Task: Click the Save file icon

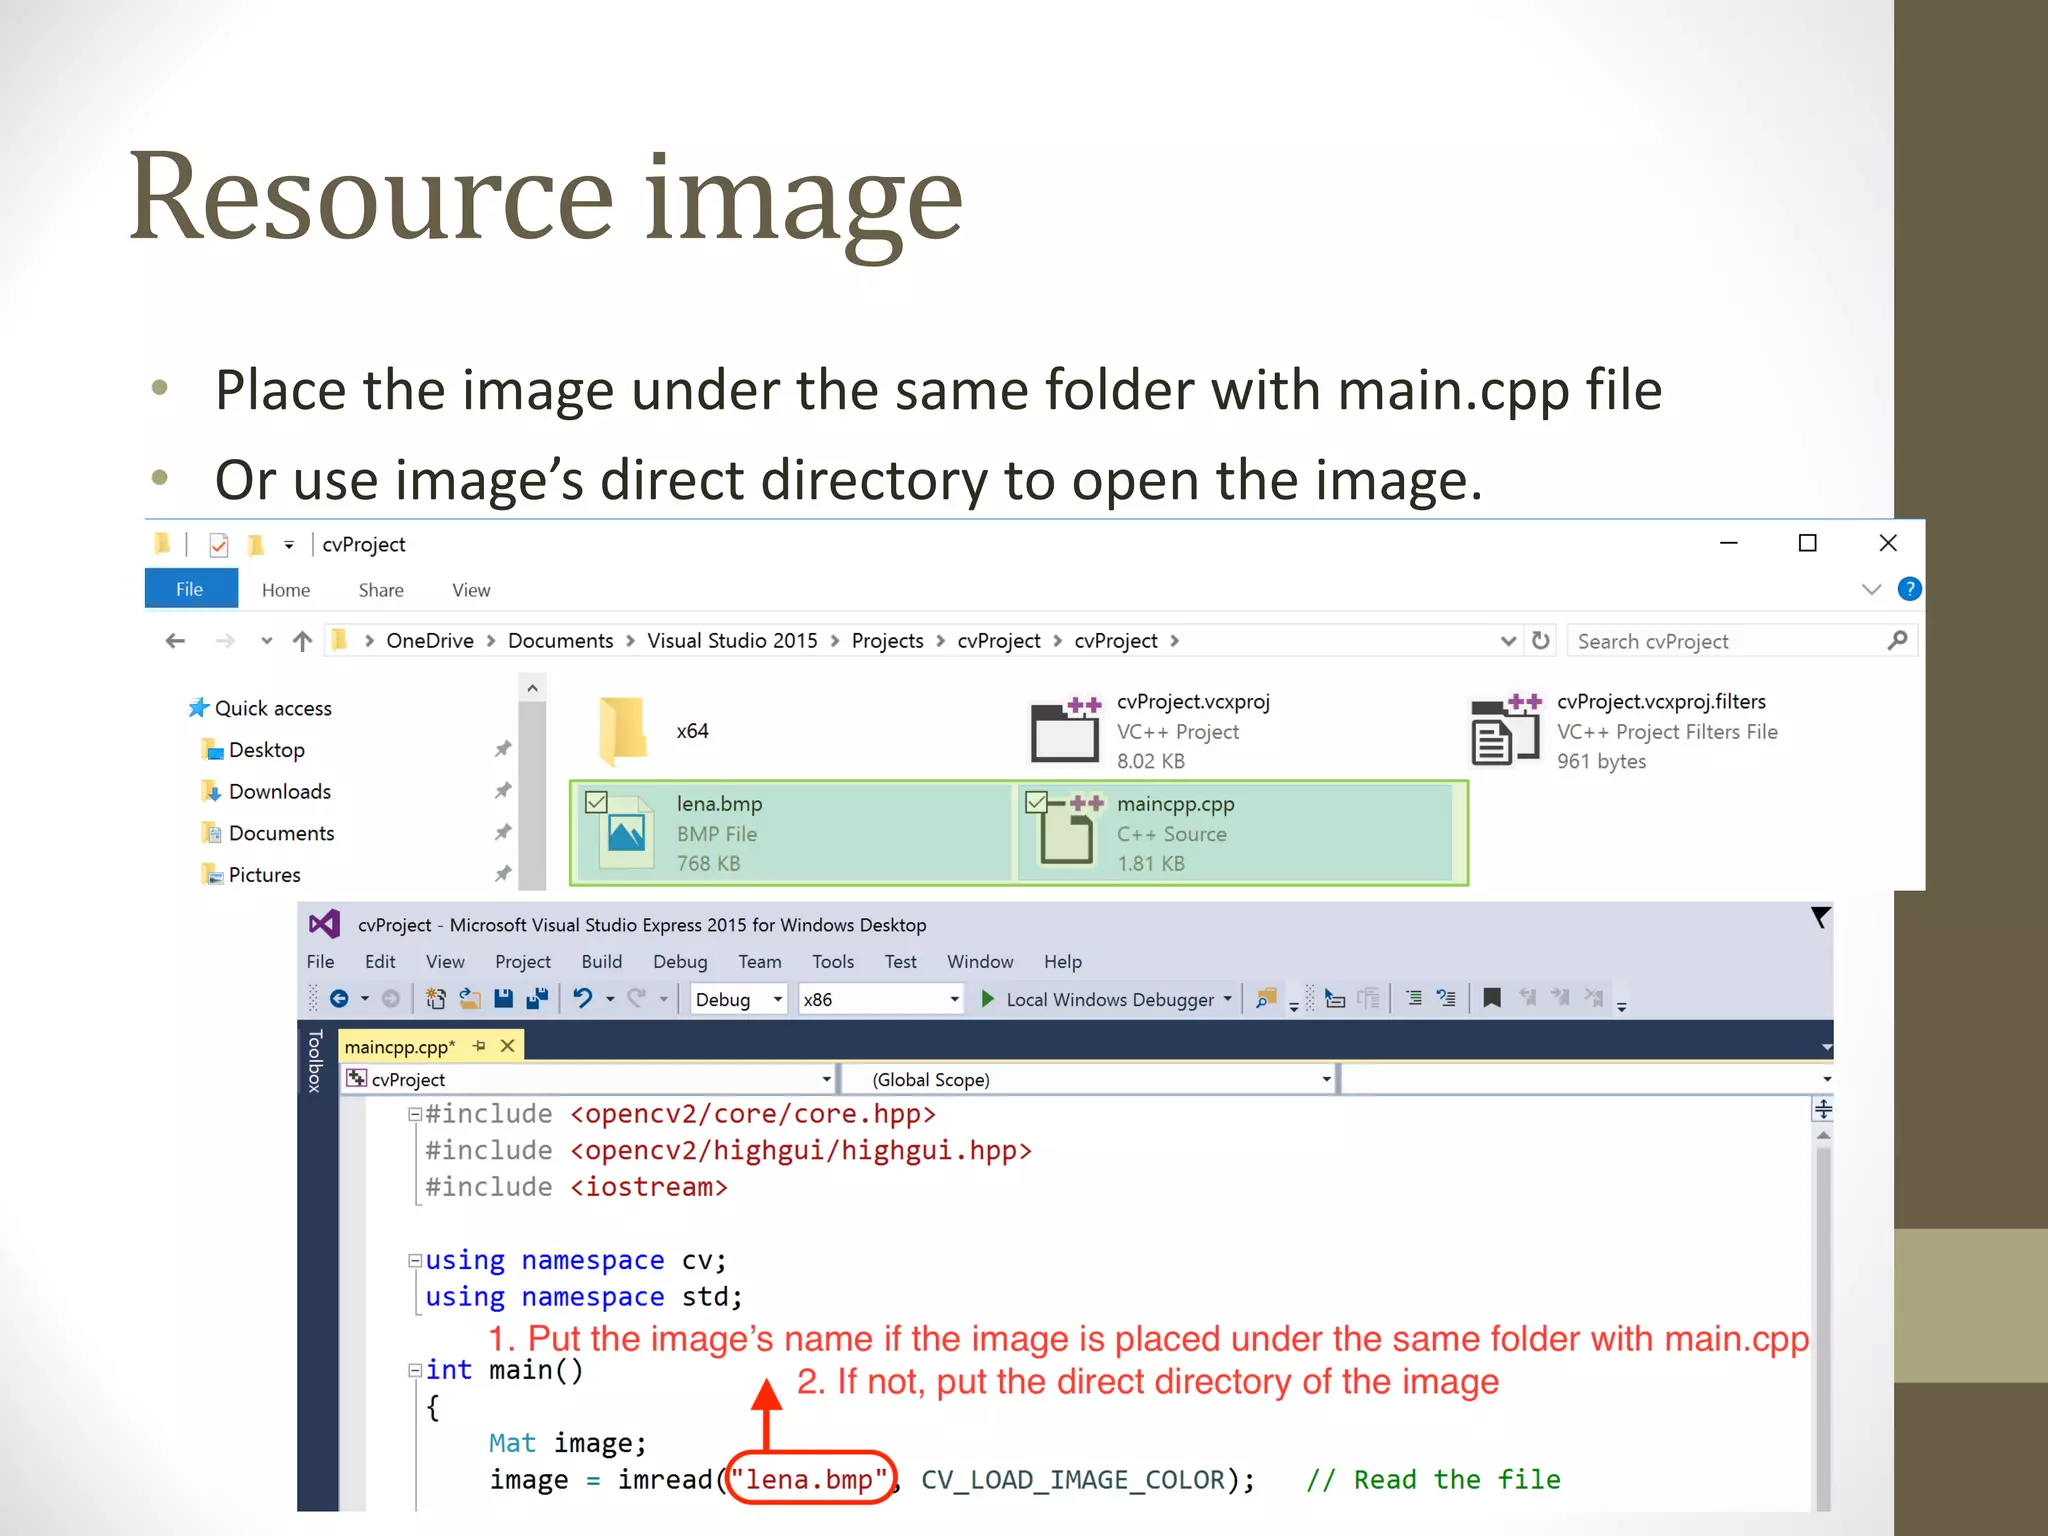Action: click(x=503, y=998)
